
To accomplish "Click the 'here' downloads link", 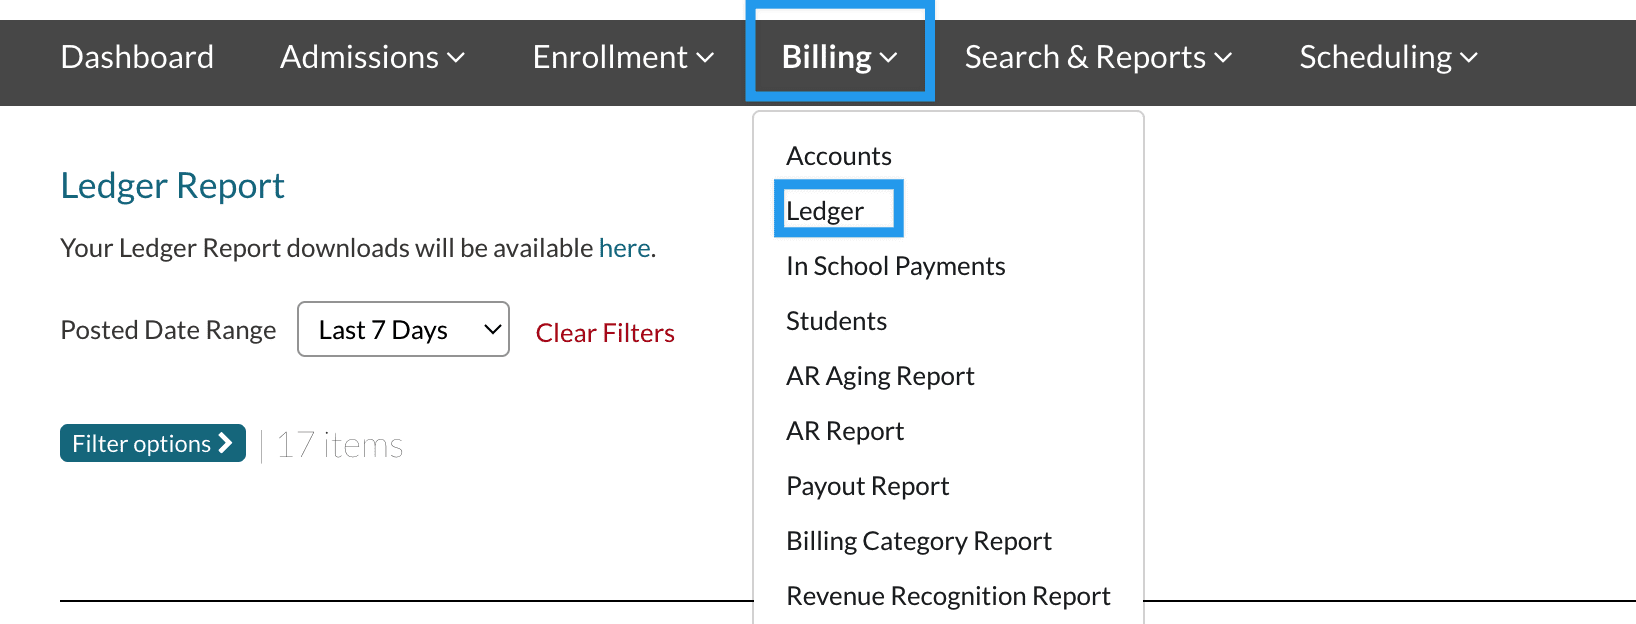I will click(x=624, y=248).
